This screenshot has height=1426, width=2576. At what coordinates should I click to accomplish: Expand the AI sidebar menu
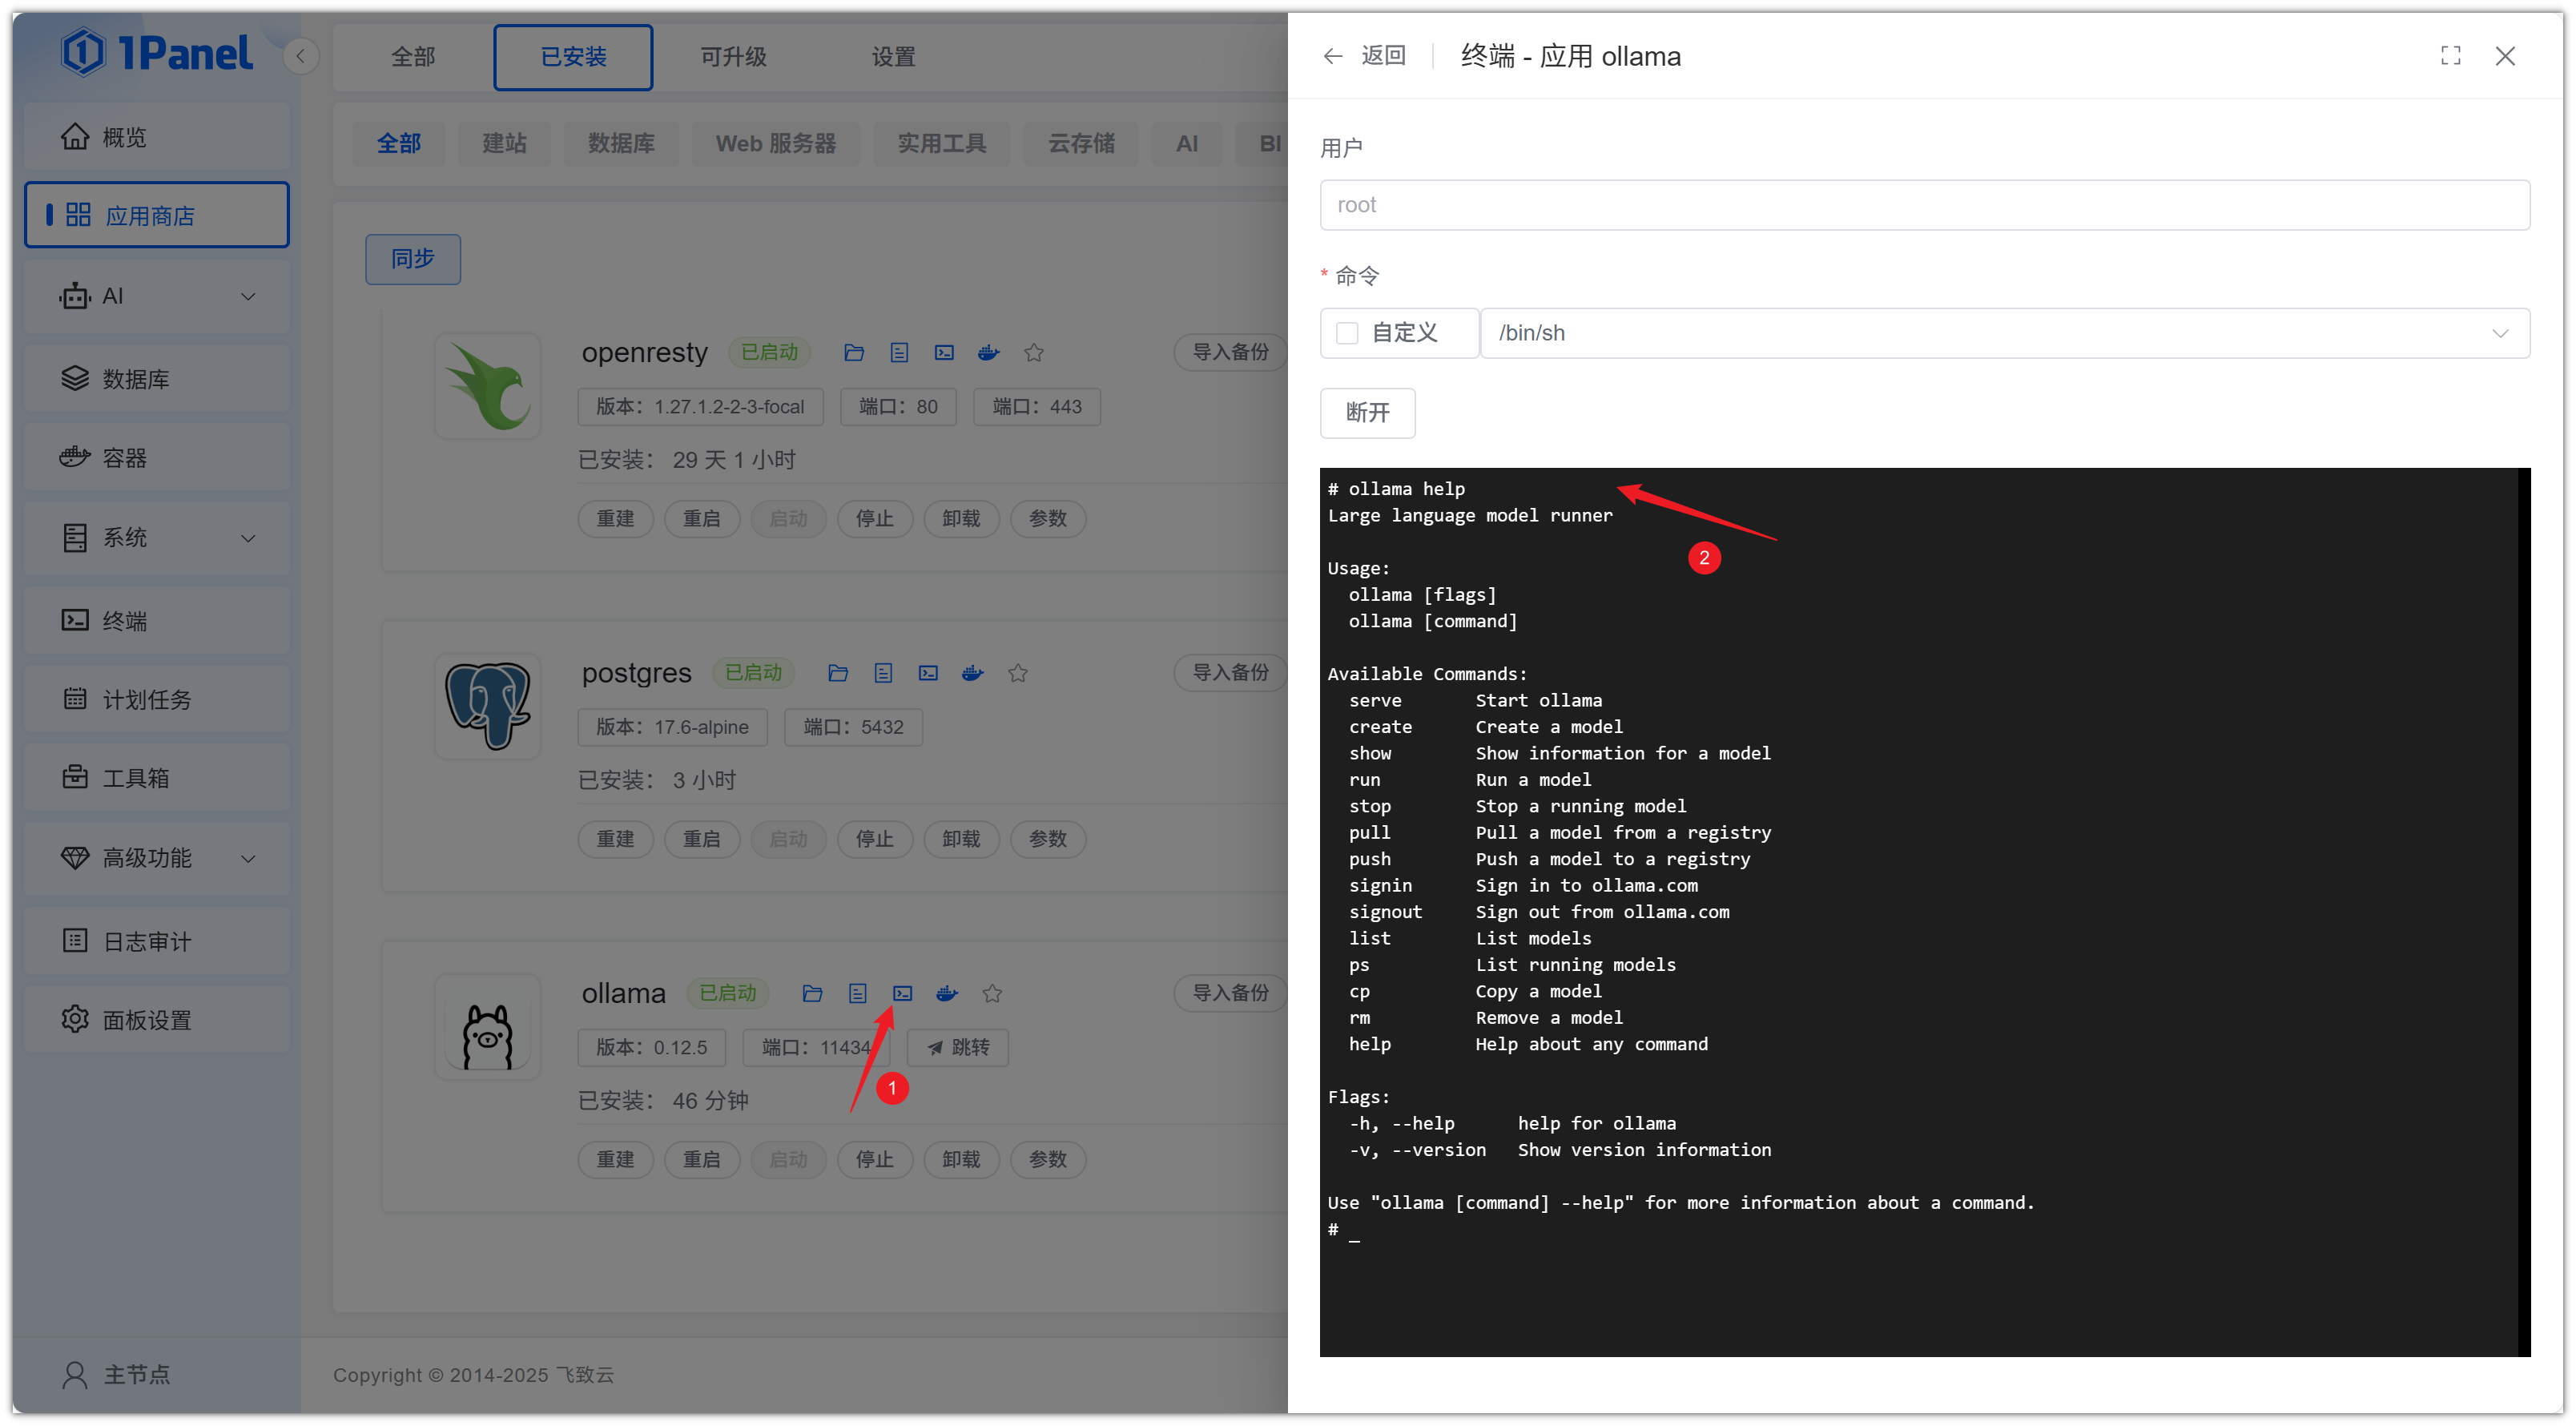click(x=157, y=296)
